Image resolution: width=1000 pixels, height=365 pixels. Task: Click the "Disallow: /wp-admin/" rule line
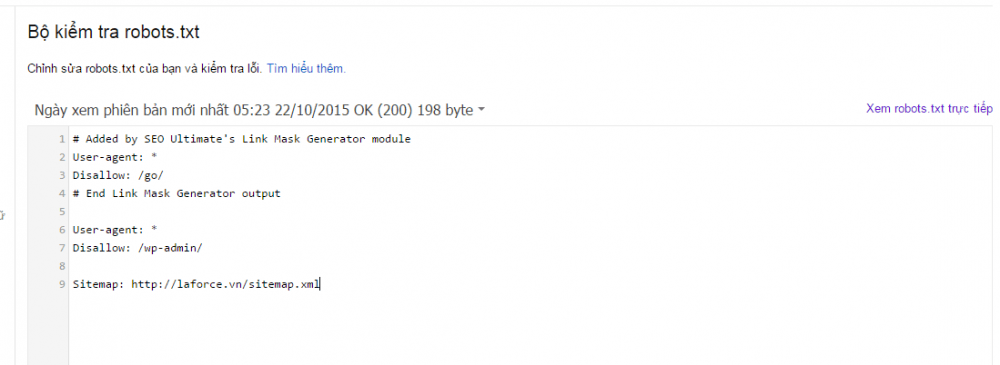(x=137, y=248)
